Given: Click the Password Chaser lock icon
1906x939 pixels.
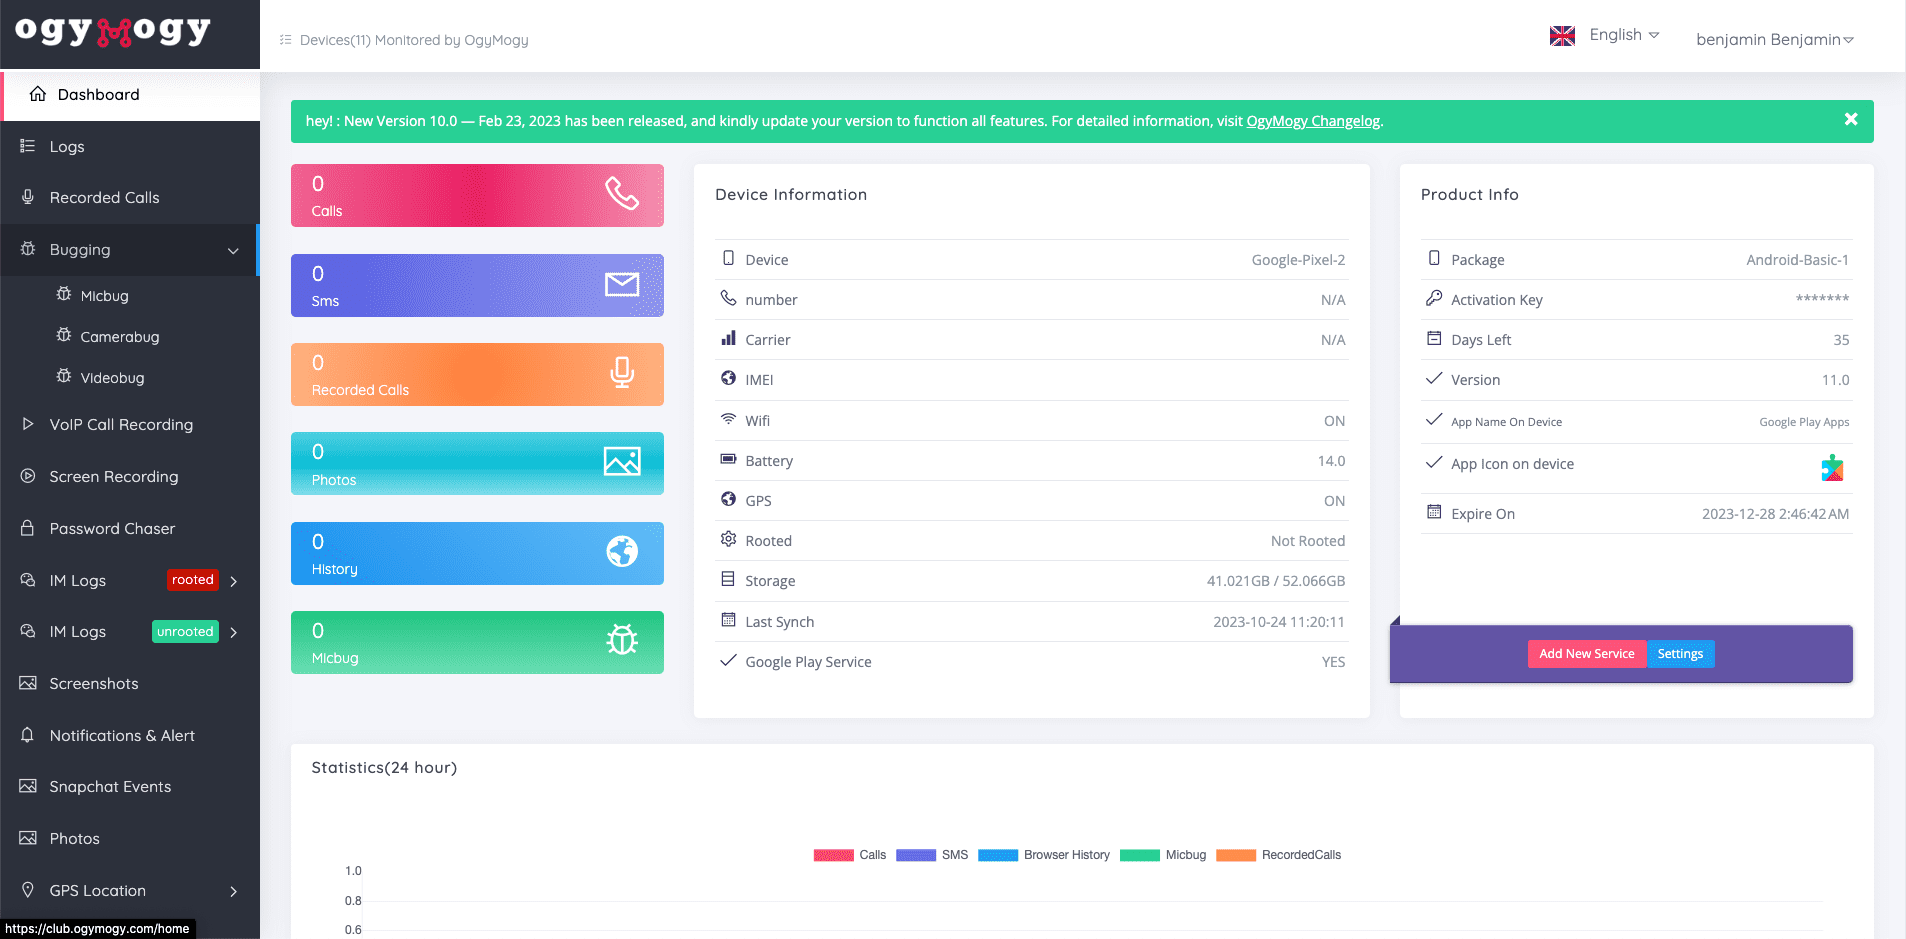Looking at the screenshot, I should 28,527.
